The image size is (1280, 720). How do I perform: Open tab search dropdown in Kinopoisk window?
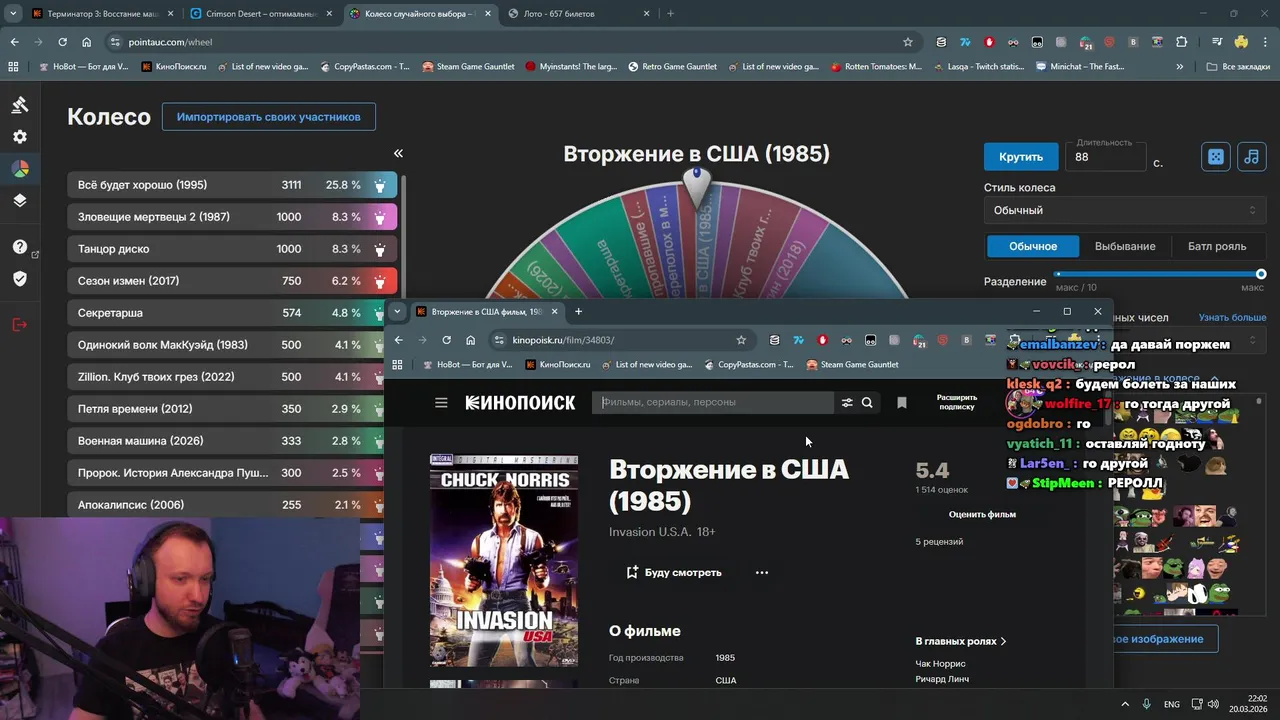pyautogui.click(x=397, y=311)
